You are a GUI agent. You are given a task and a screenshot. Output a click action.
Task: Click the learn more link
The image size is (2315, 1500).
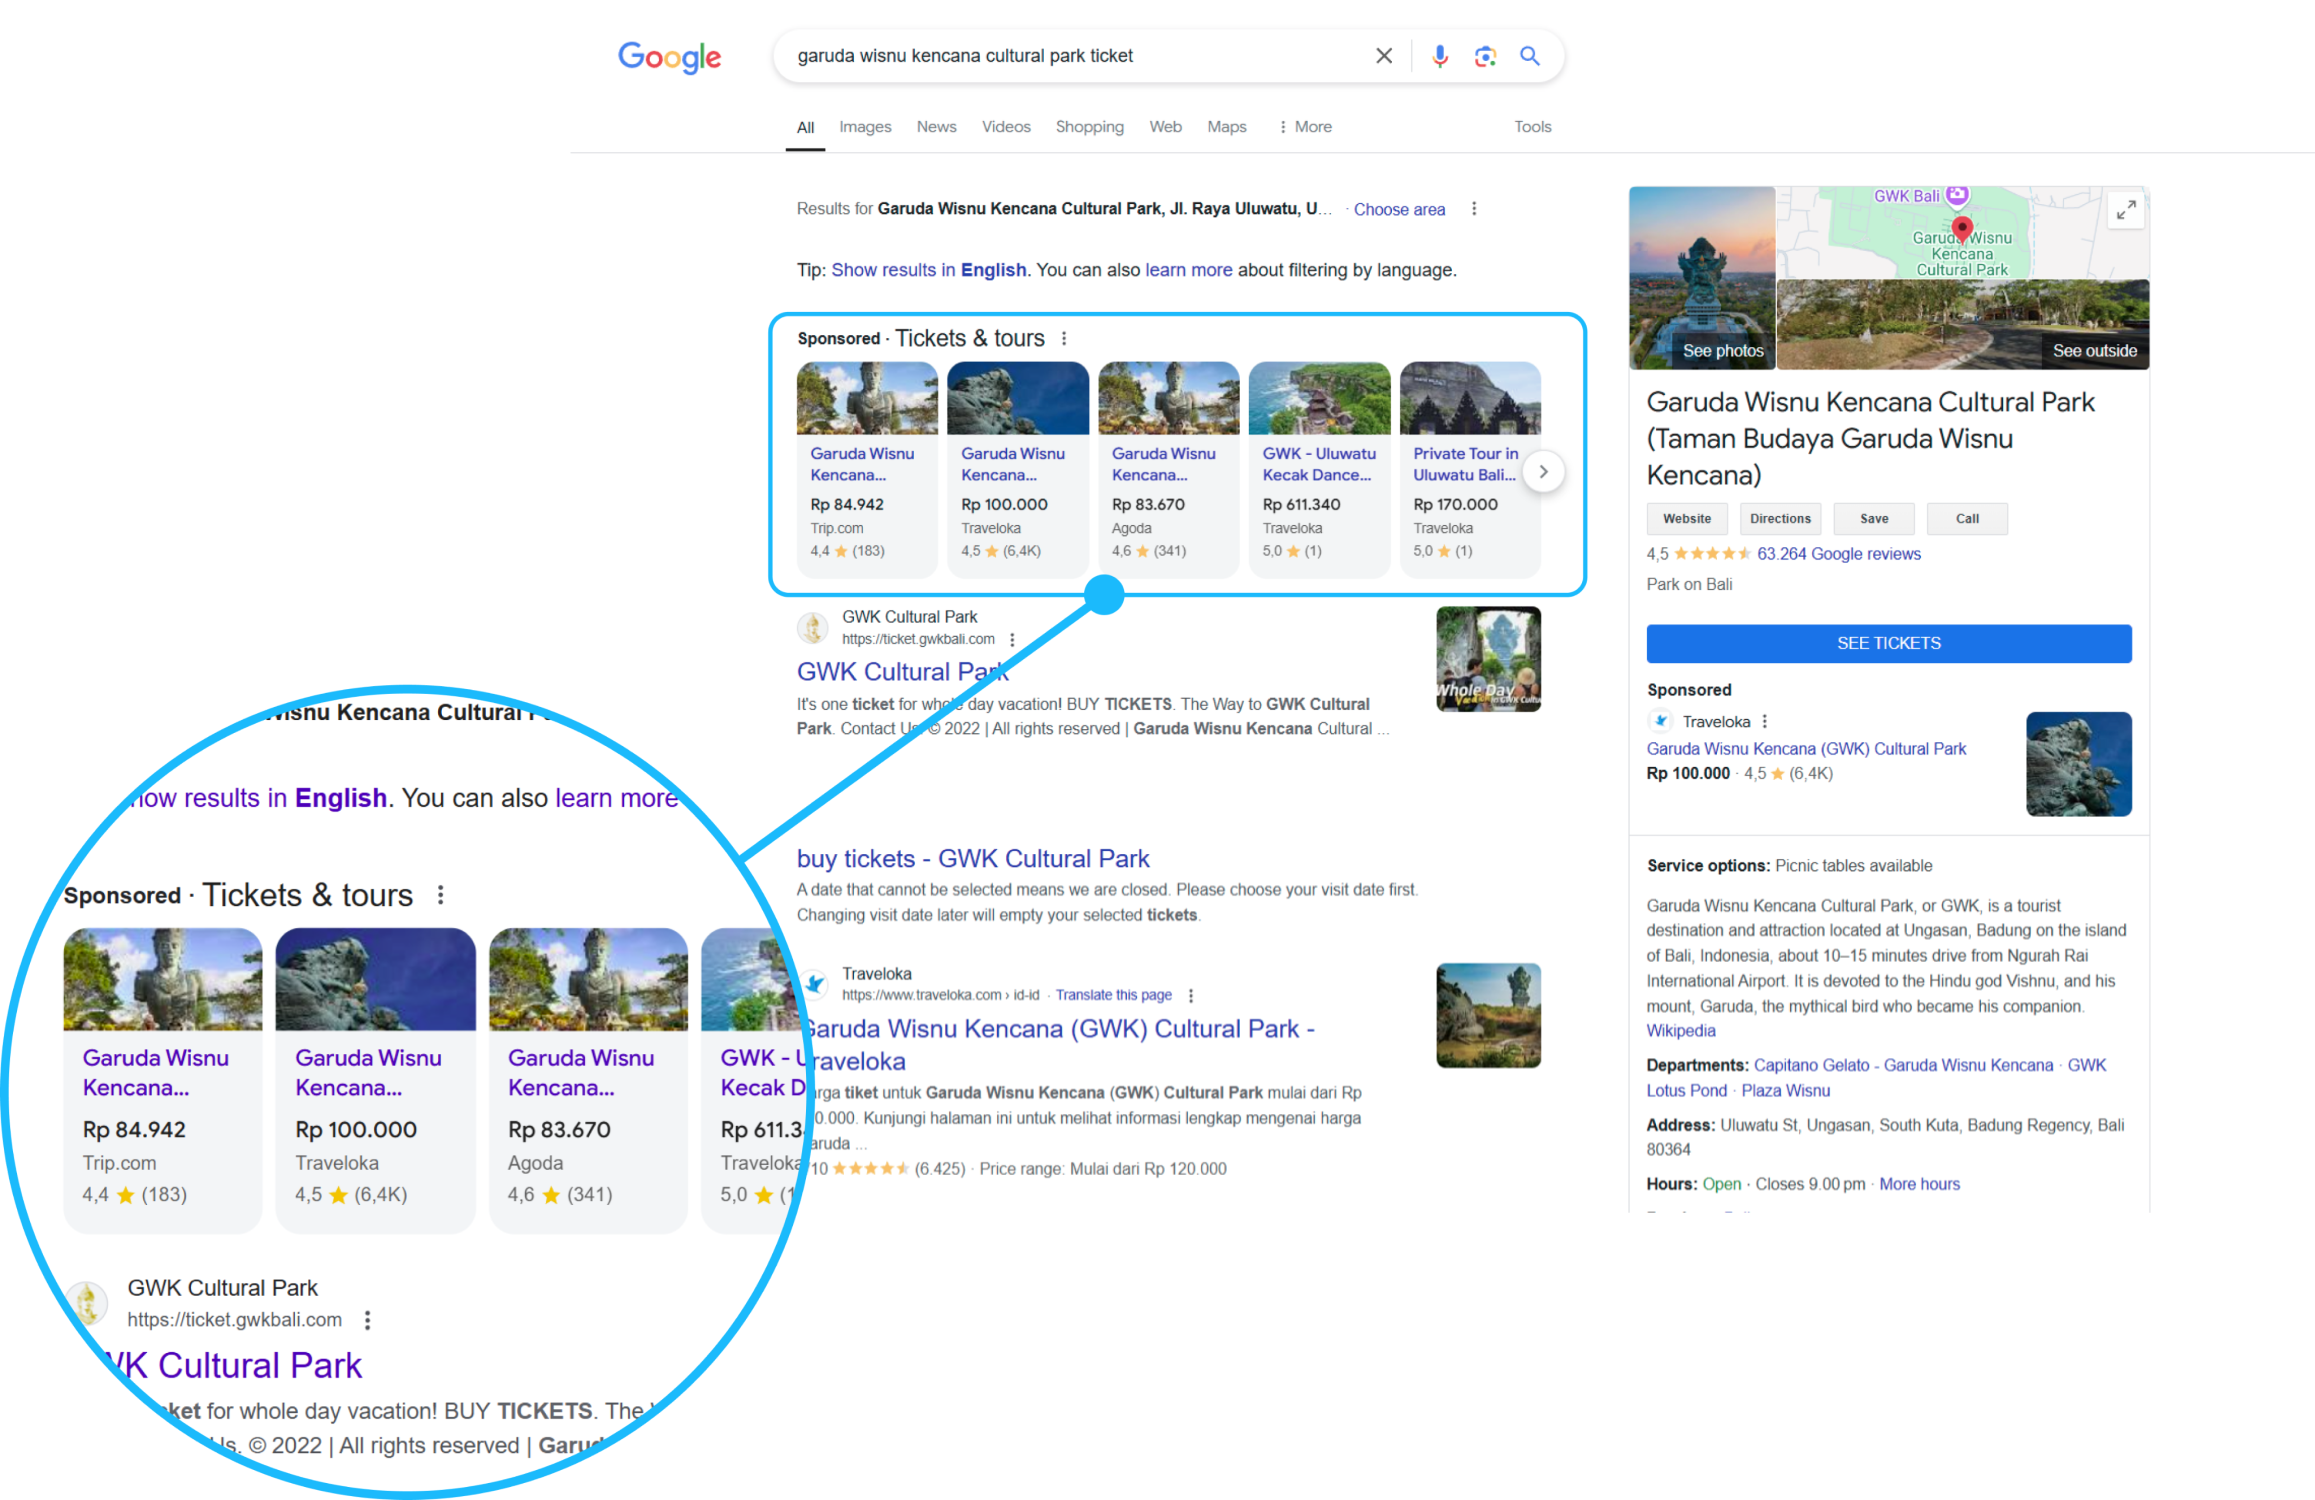[x=1188, y=270]
